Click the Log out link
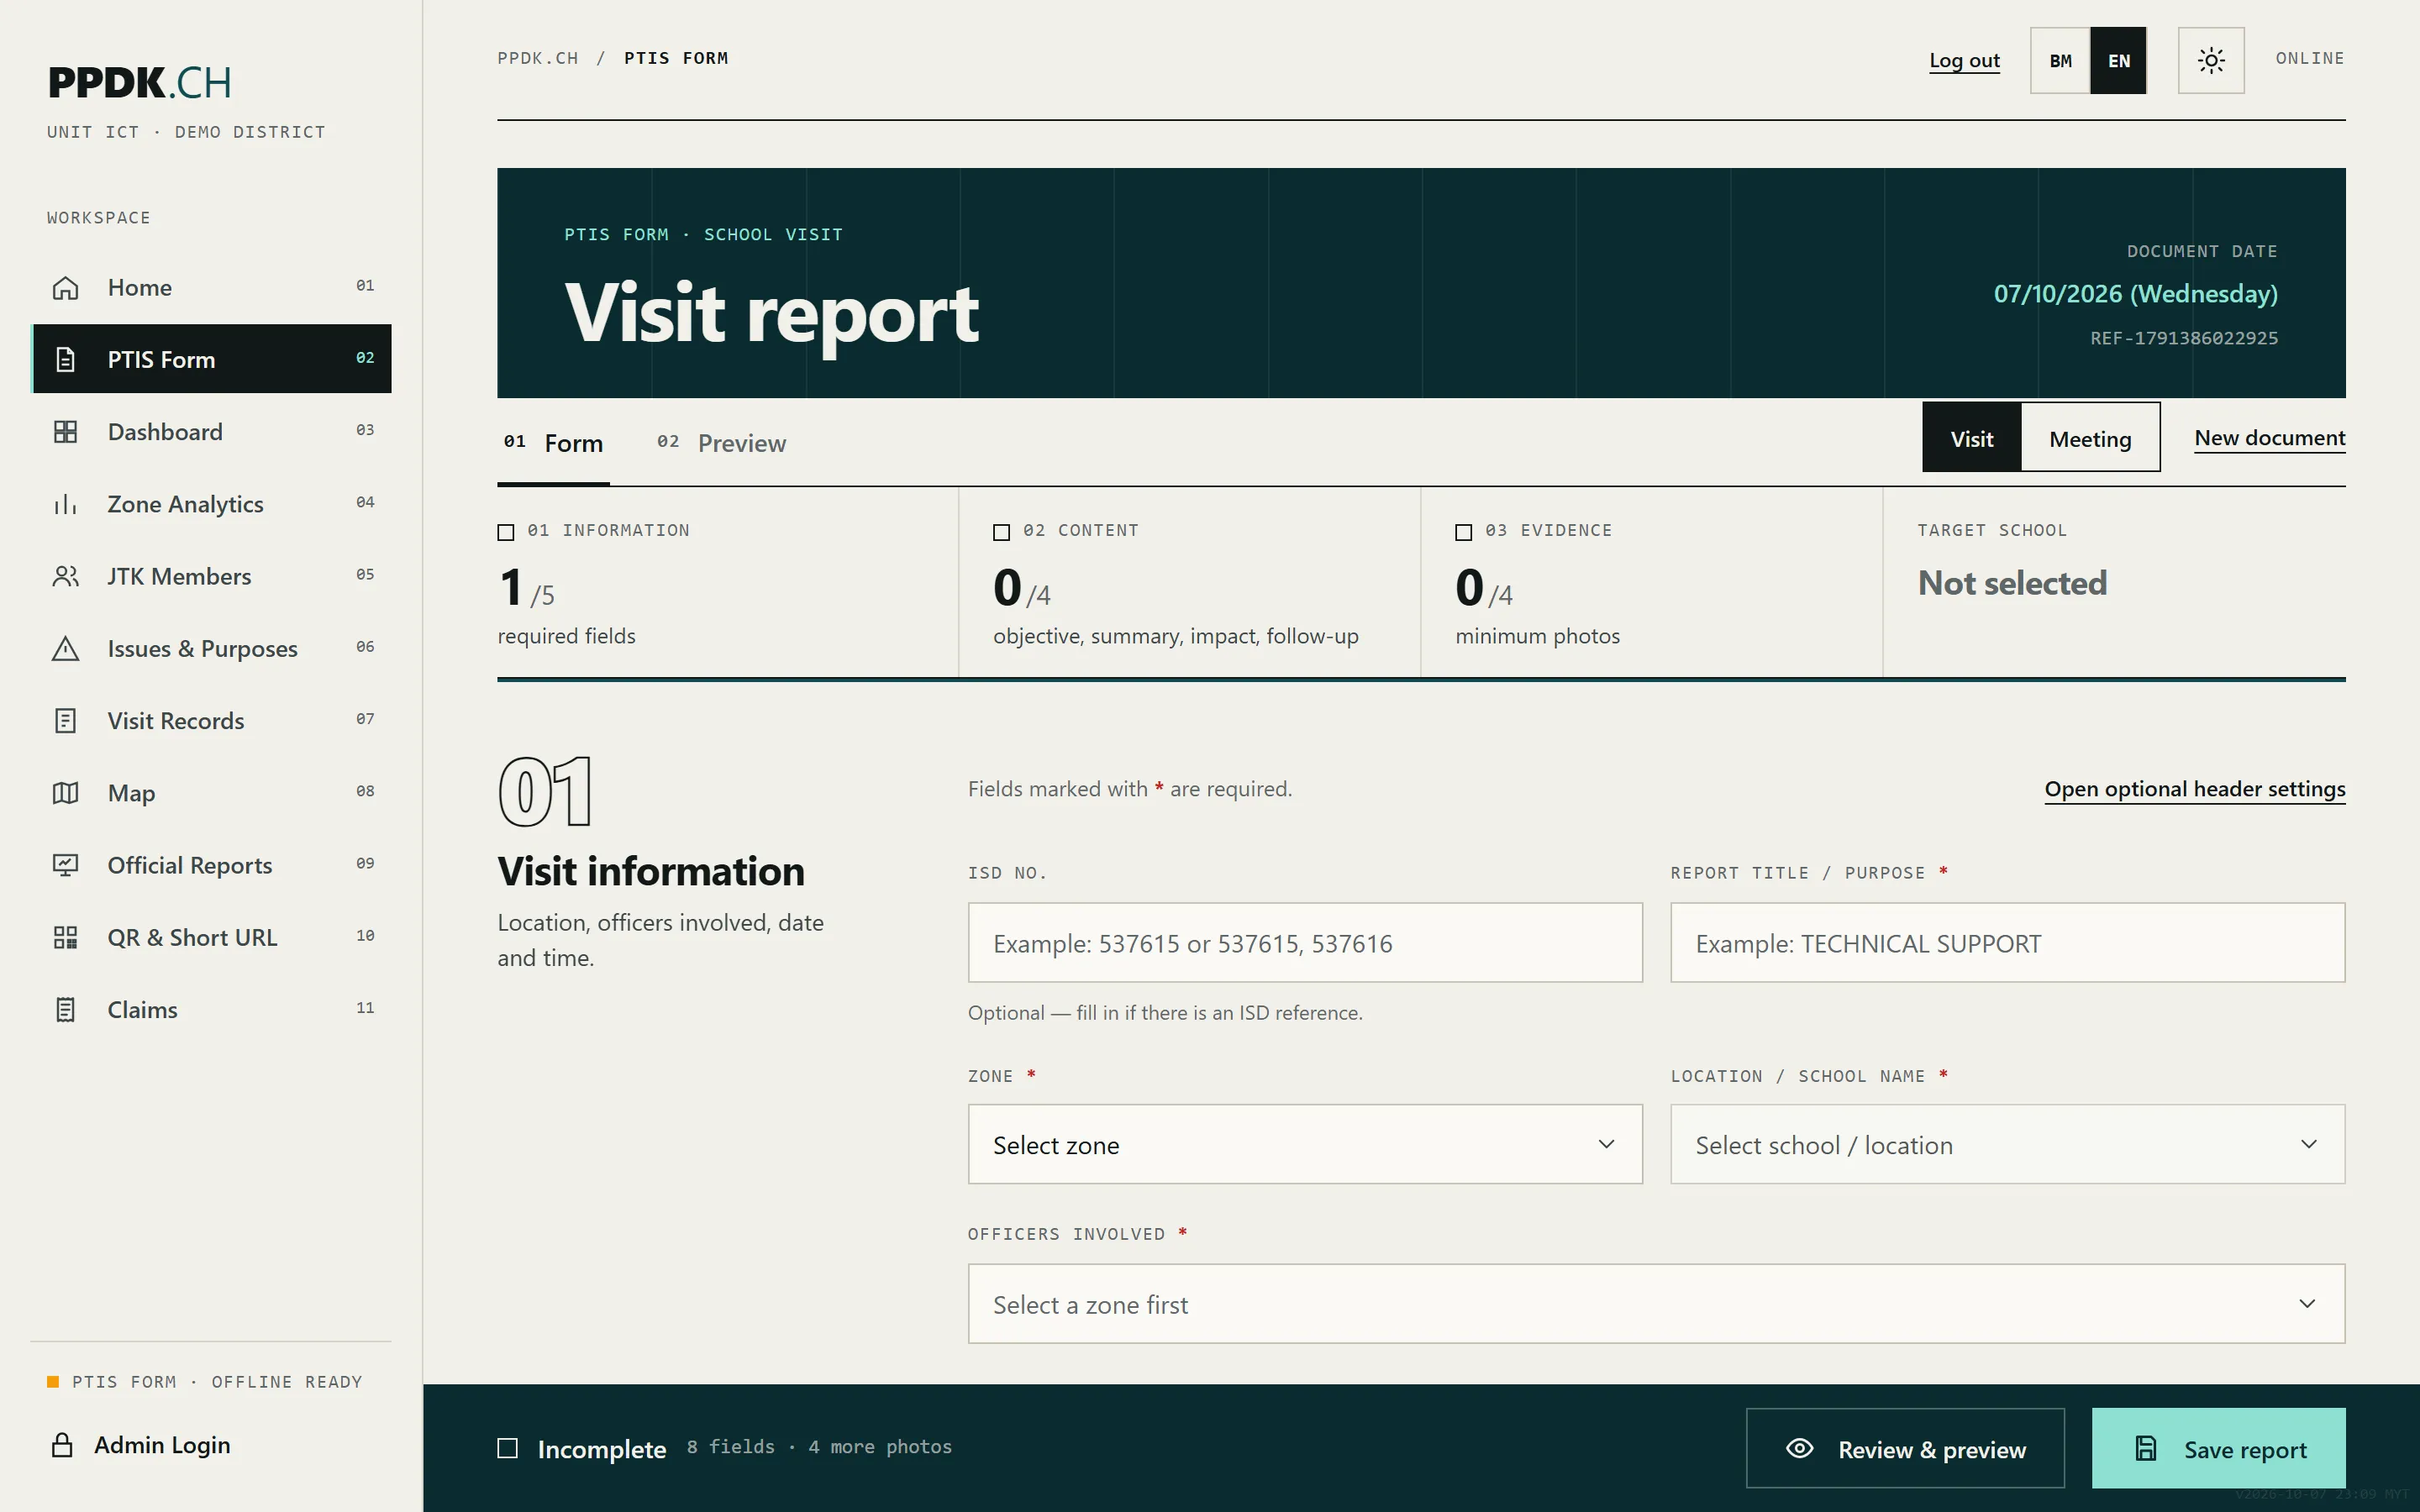The width and height of the screenshot is (2420, 1512). click(1964, 61)
